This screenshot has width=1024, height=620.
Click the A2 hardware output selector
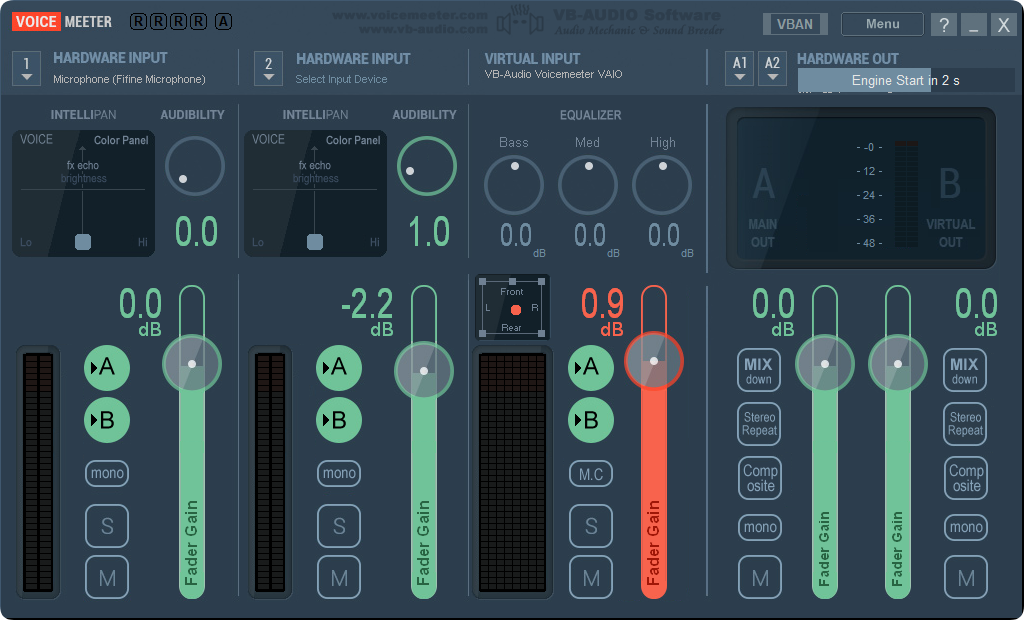pos(772,68)
